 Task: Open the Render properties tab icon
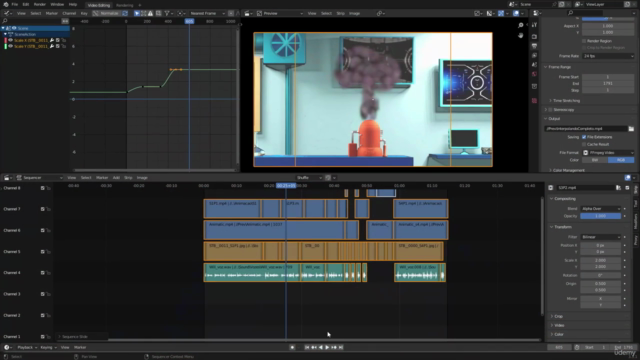click(x=534, y=36)
